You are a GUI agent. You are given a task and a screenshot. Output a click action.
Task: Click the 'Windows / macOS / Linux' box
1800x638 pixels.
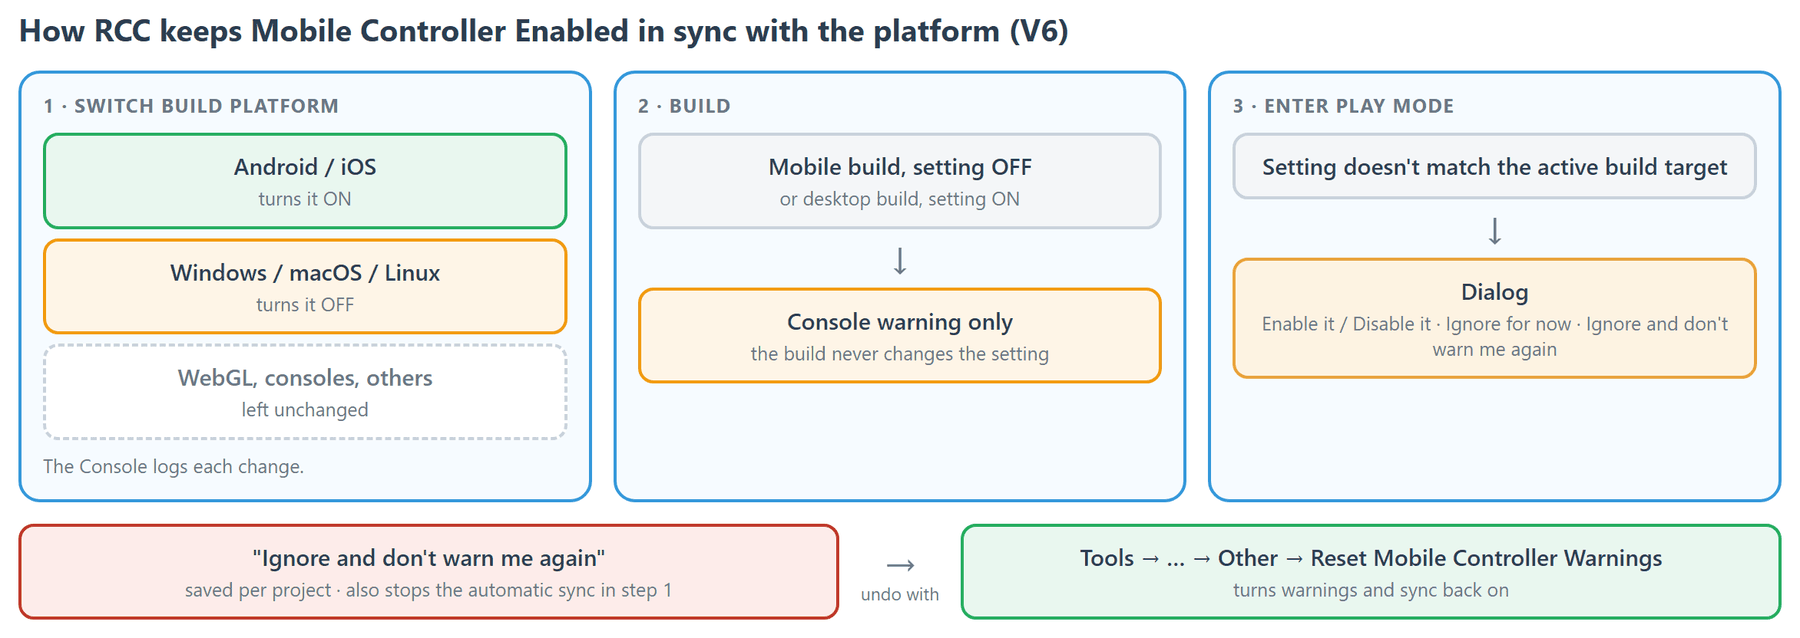(305, 287)
